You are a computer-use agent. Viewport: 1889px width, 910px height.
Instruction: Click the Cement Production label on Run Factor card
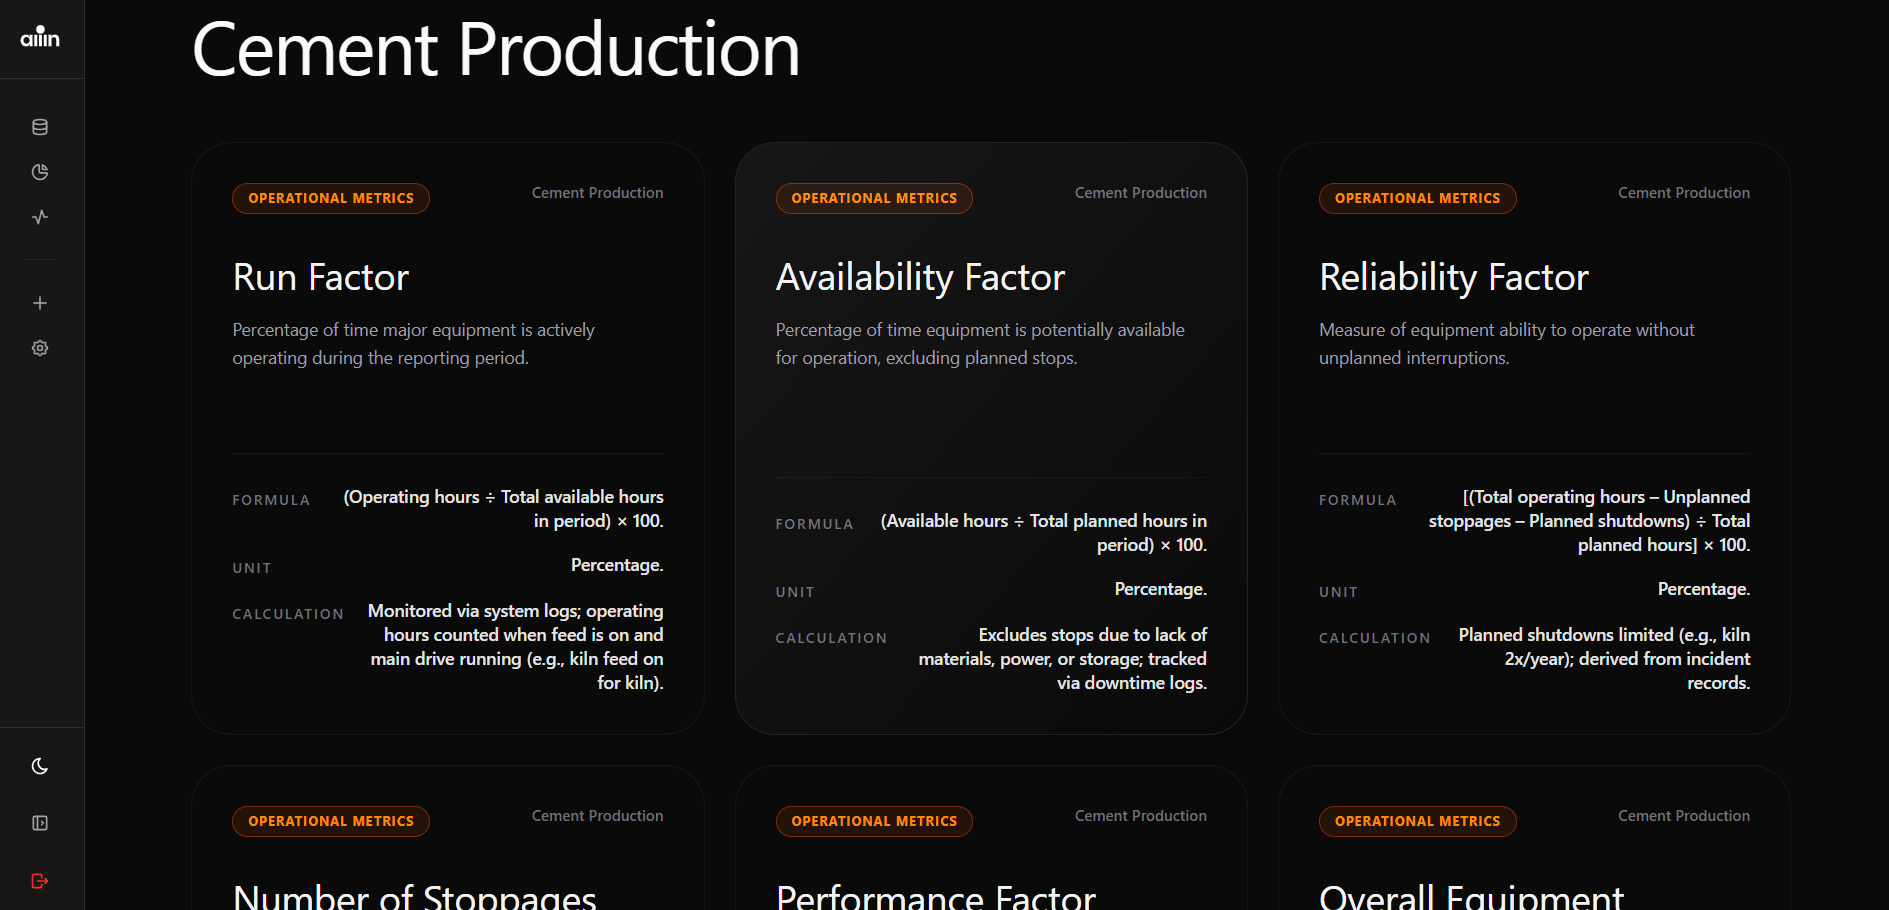597,192
